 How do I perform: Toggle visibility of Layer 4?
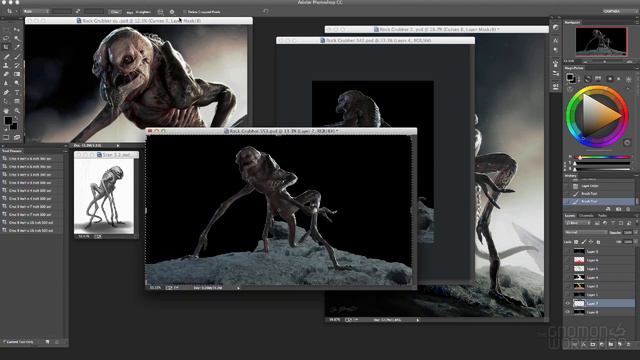coord(568,278)
